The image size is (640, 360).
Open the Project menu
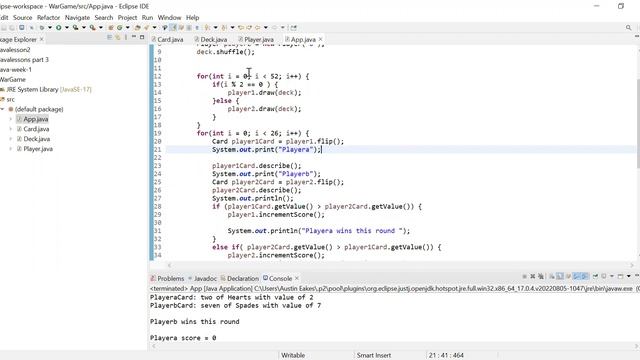pos(127,18)
